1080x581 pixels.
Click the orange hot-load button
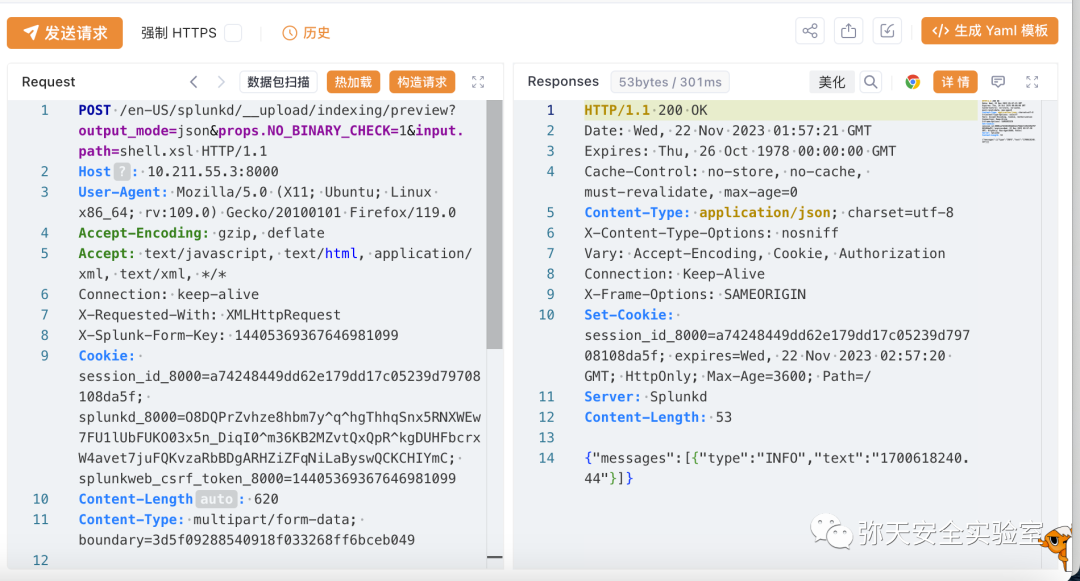pyautogui.click(x=353, y=82)
